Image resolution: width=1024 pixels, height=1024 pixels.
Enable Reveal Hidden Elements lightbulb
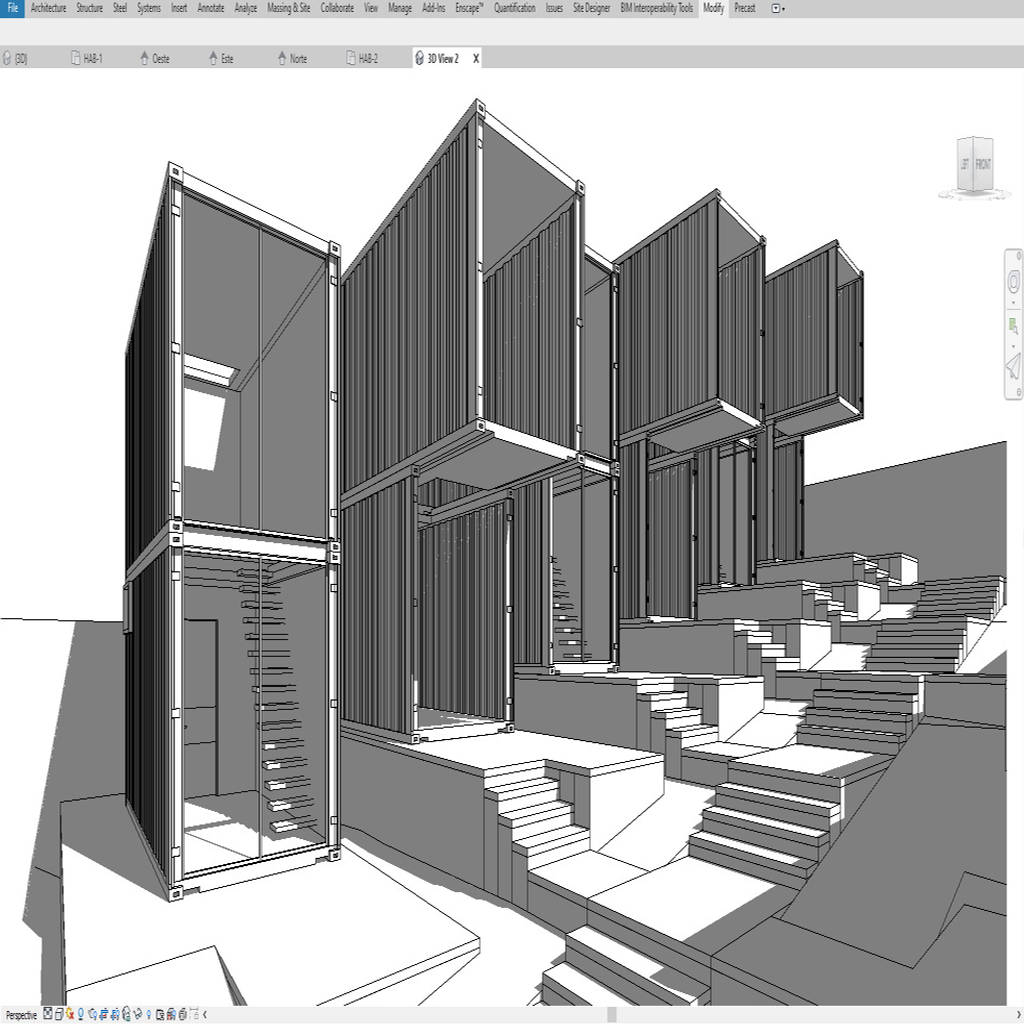[148, 1013]
